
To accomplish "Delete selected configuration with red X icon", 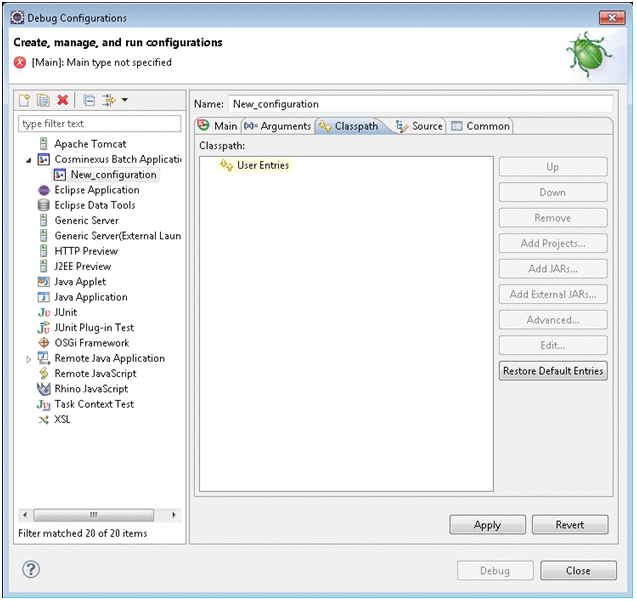I will 63,100.
